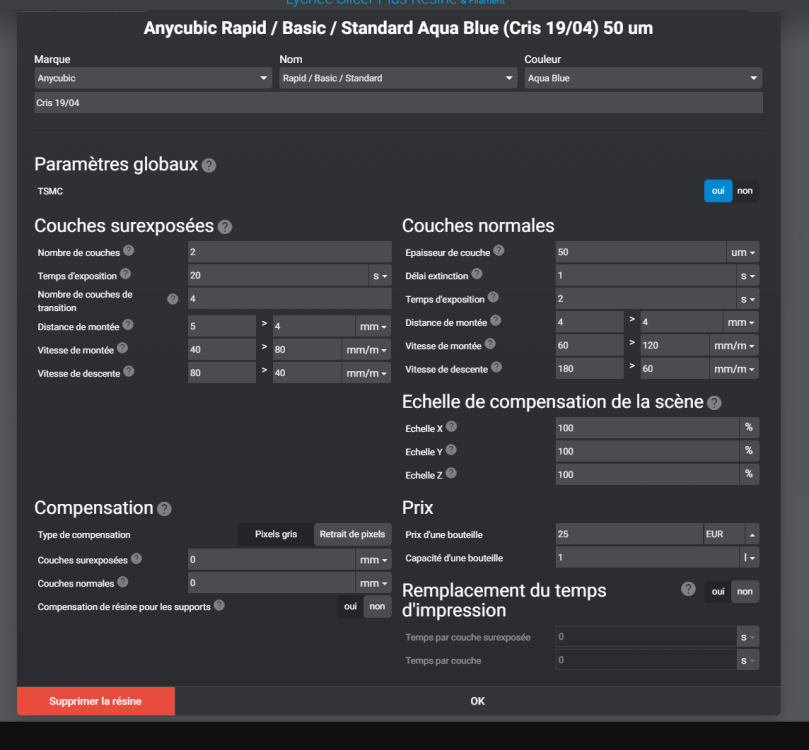Click Distance de montée field showing 5
This screenshot has width=809, height=750.
click(x=222, y=326)
